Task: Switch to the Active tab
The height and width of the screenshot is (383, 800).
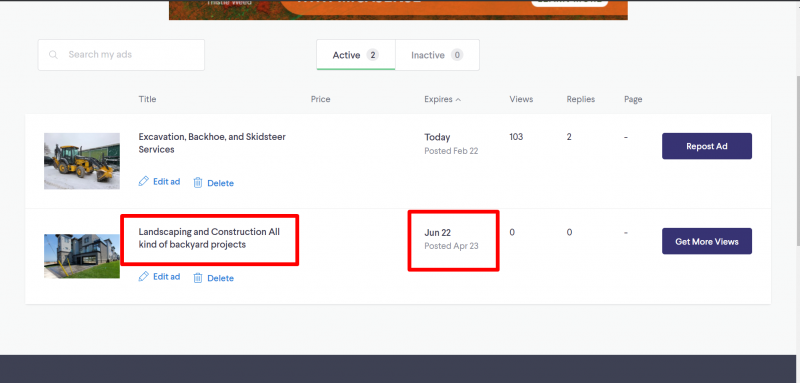Action: point(356,55)
